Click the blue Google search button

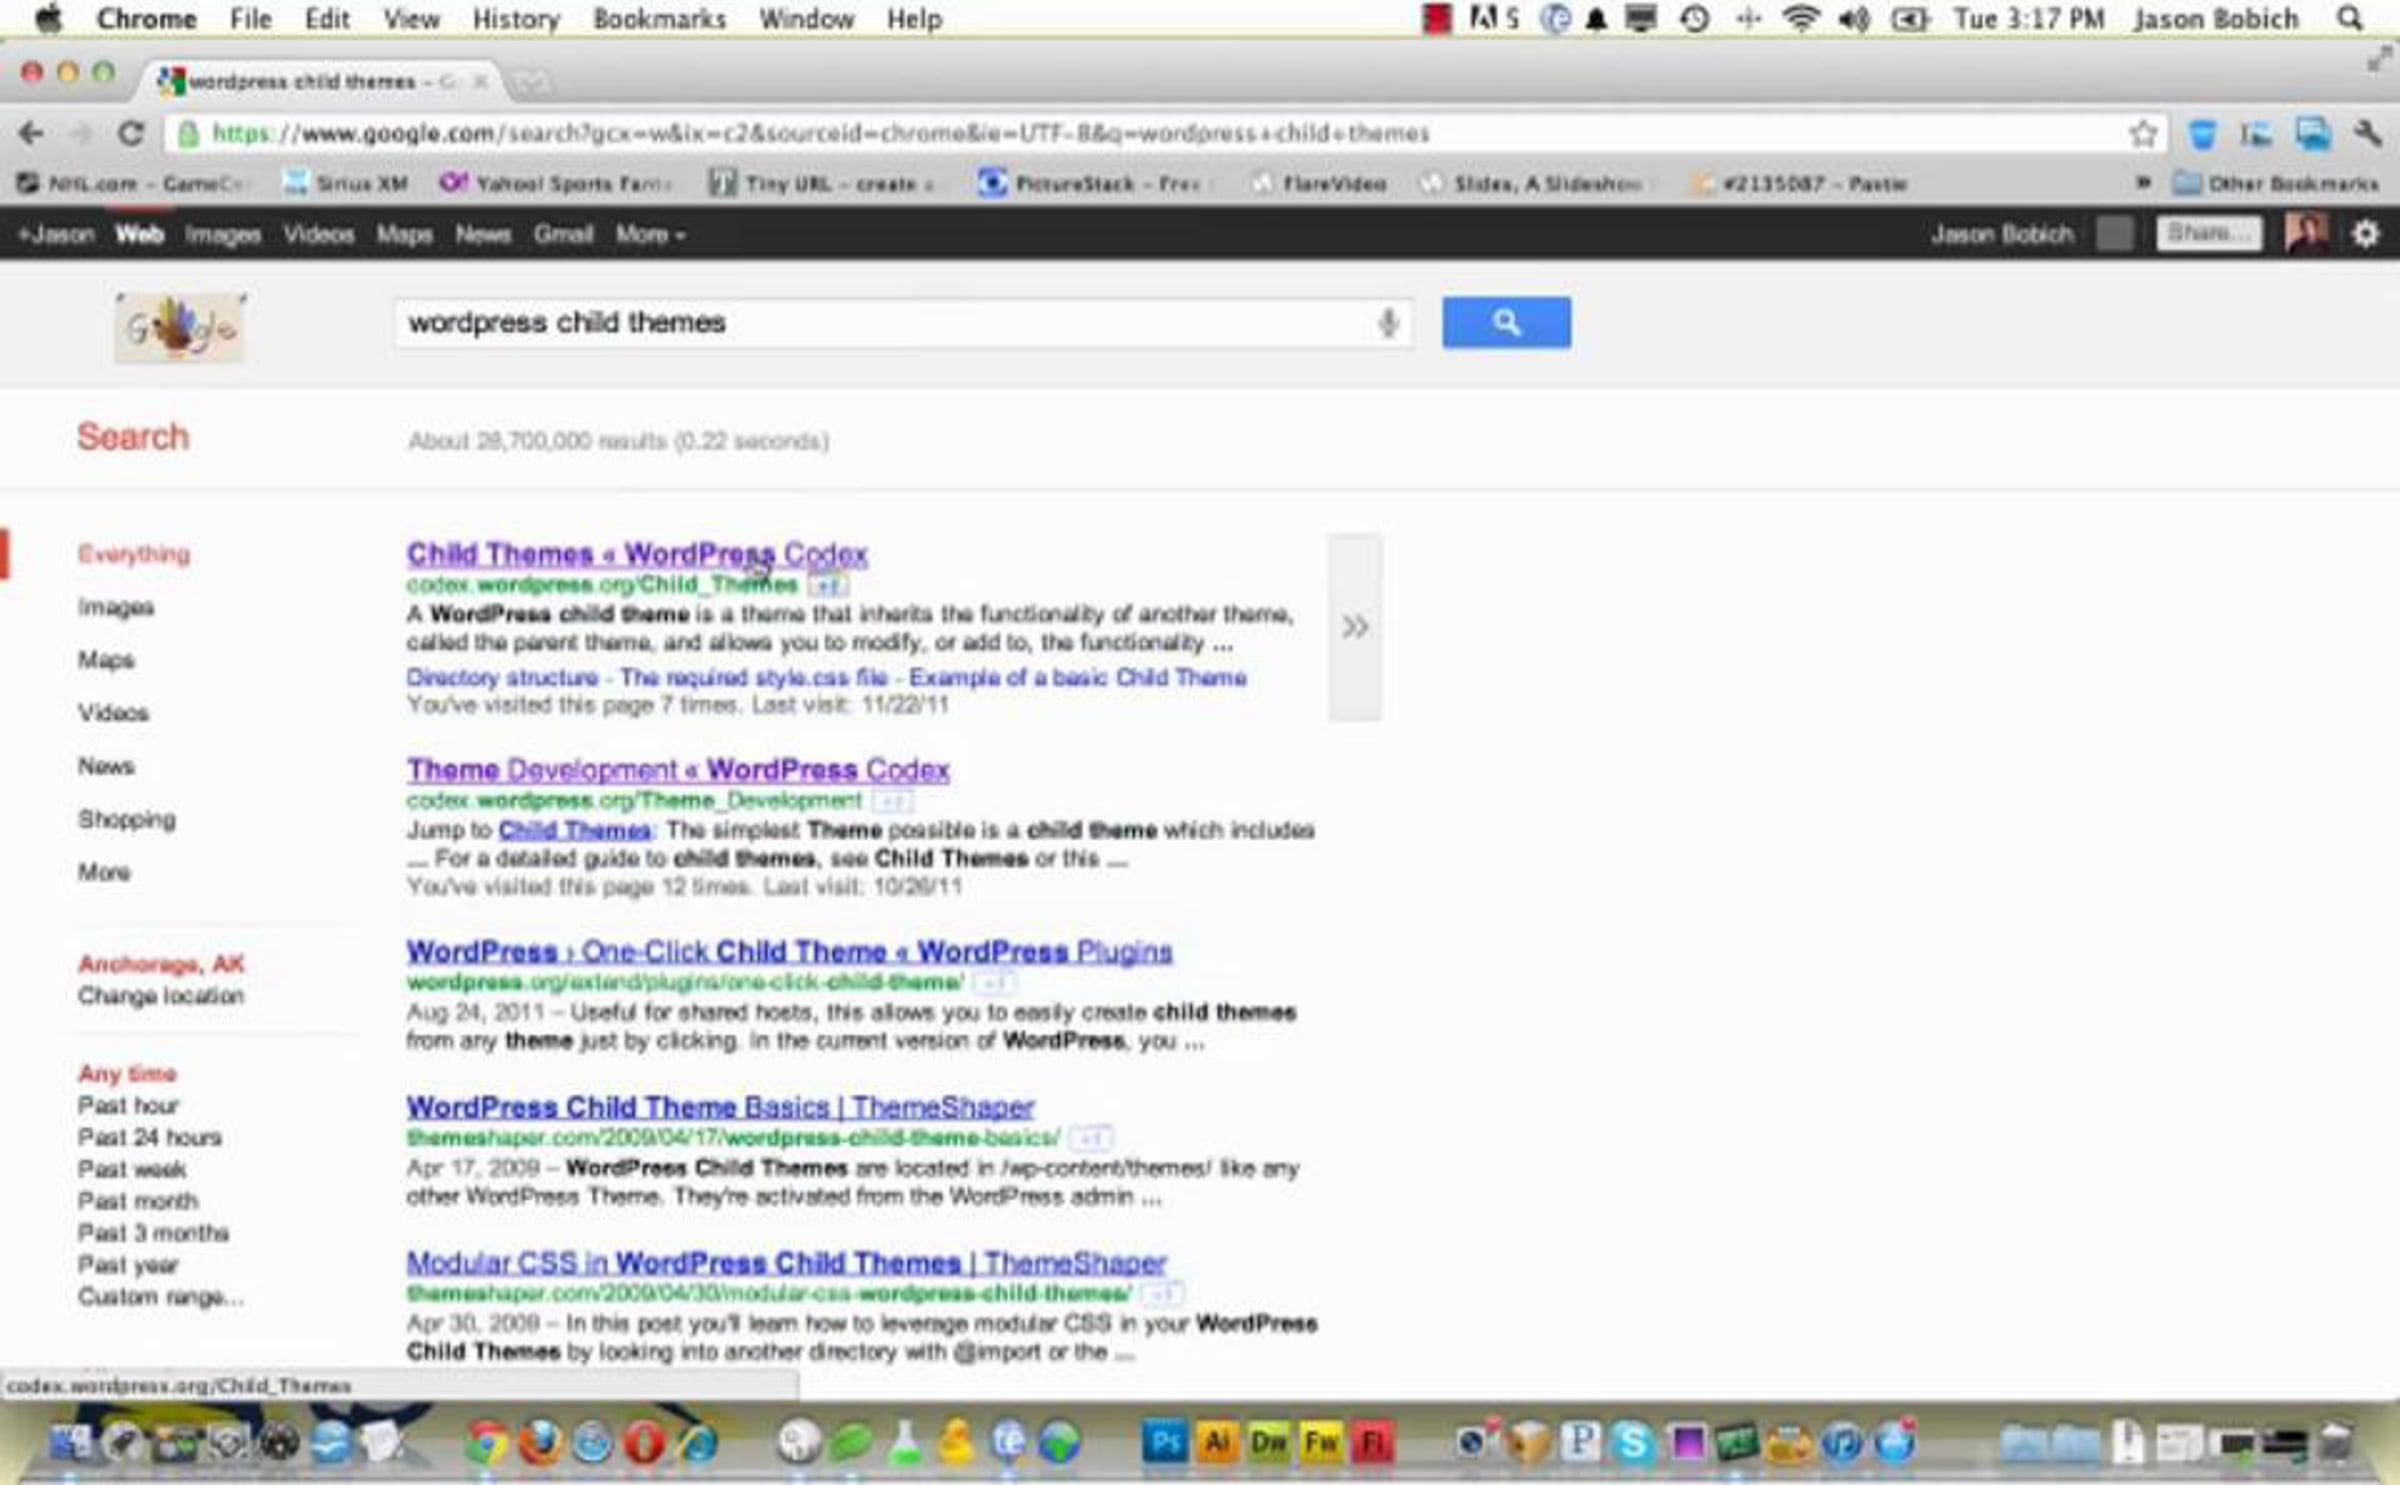(x=1505, y=322)
